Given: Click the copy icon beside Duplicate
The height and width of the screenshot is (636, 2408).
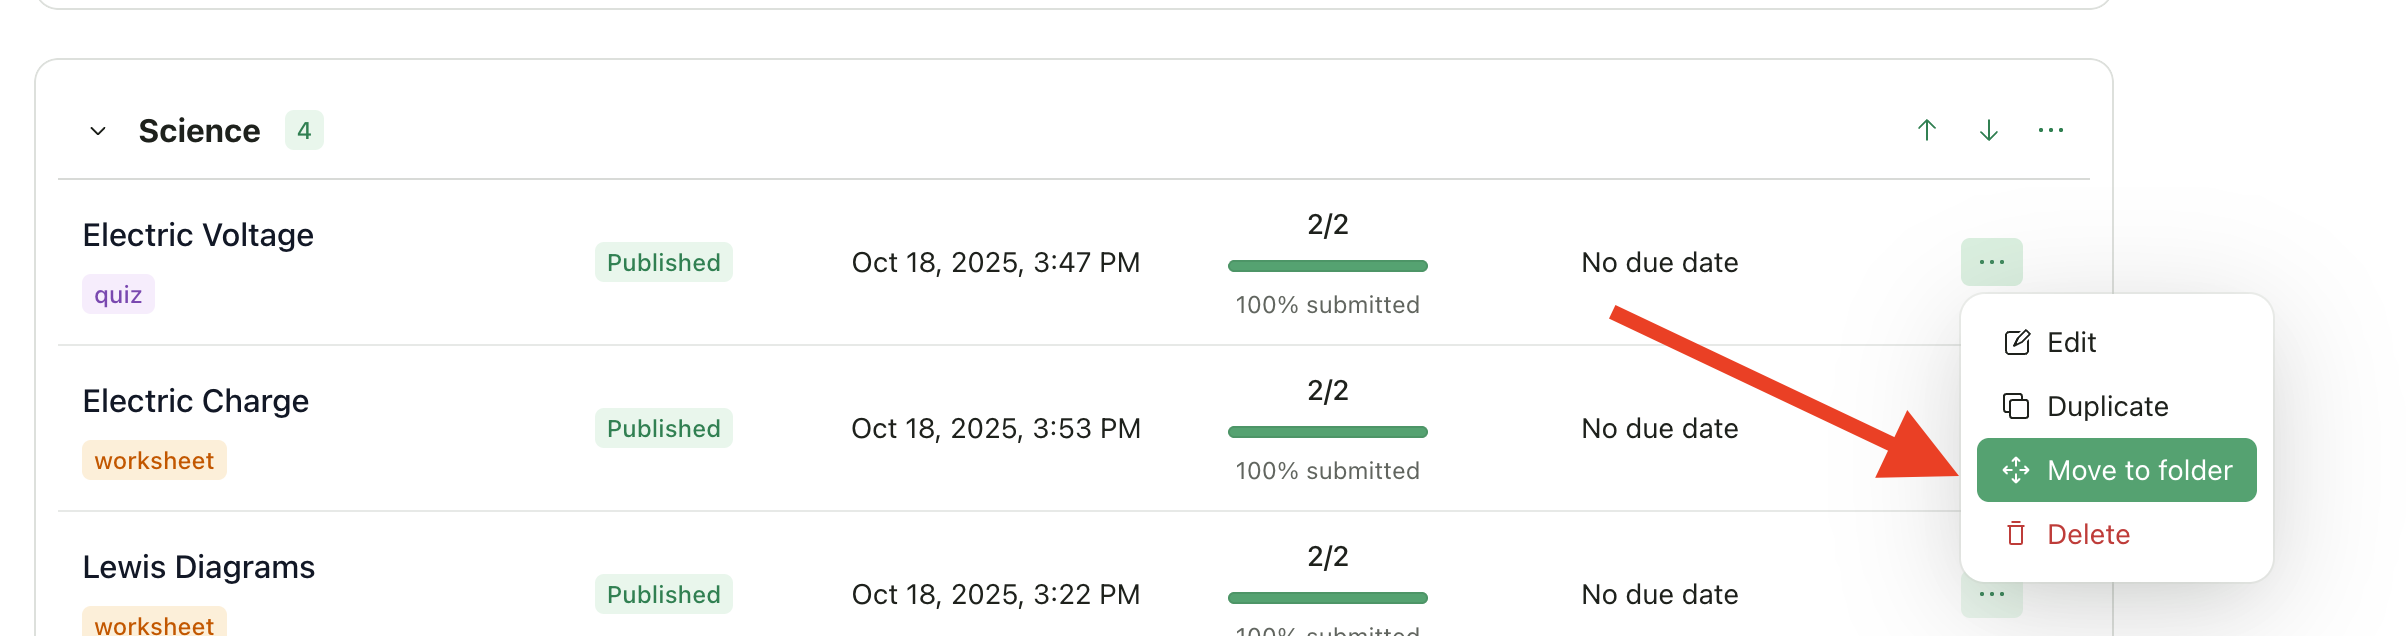Looking at the screenshot, I should (2015, 406).
